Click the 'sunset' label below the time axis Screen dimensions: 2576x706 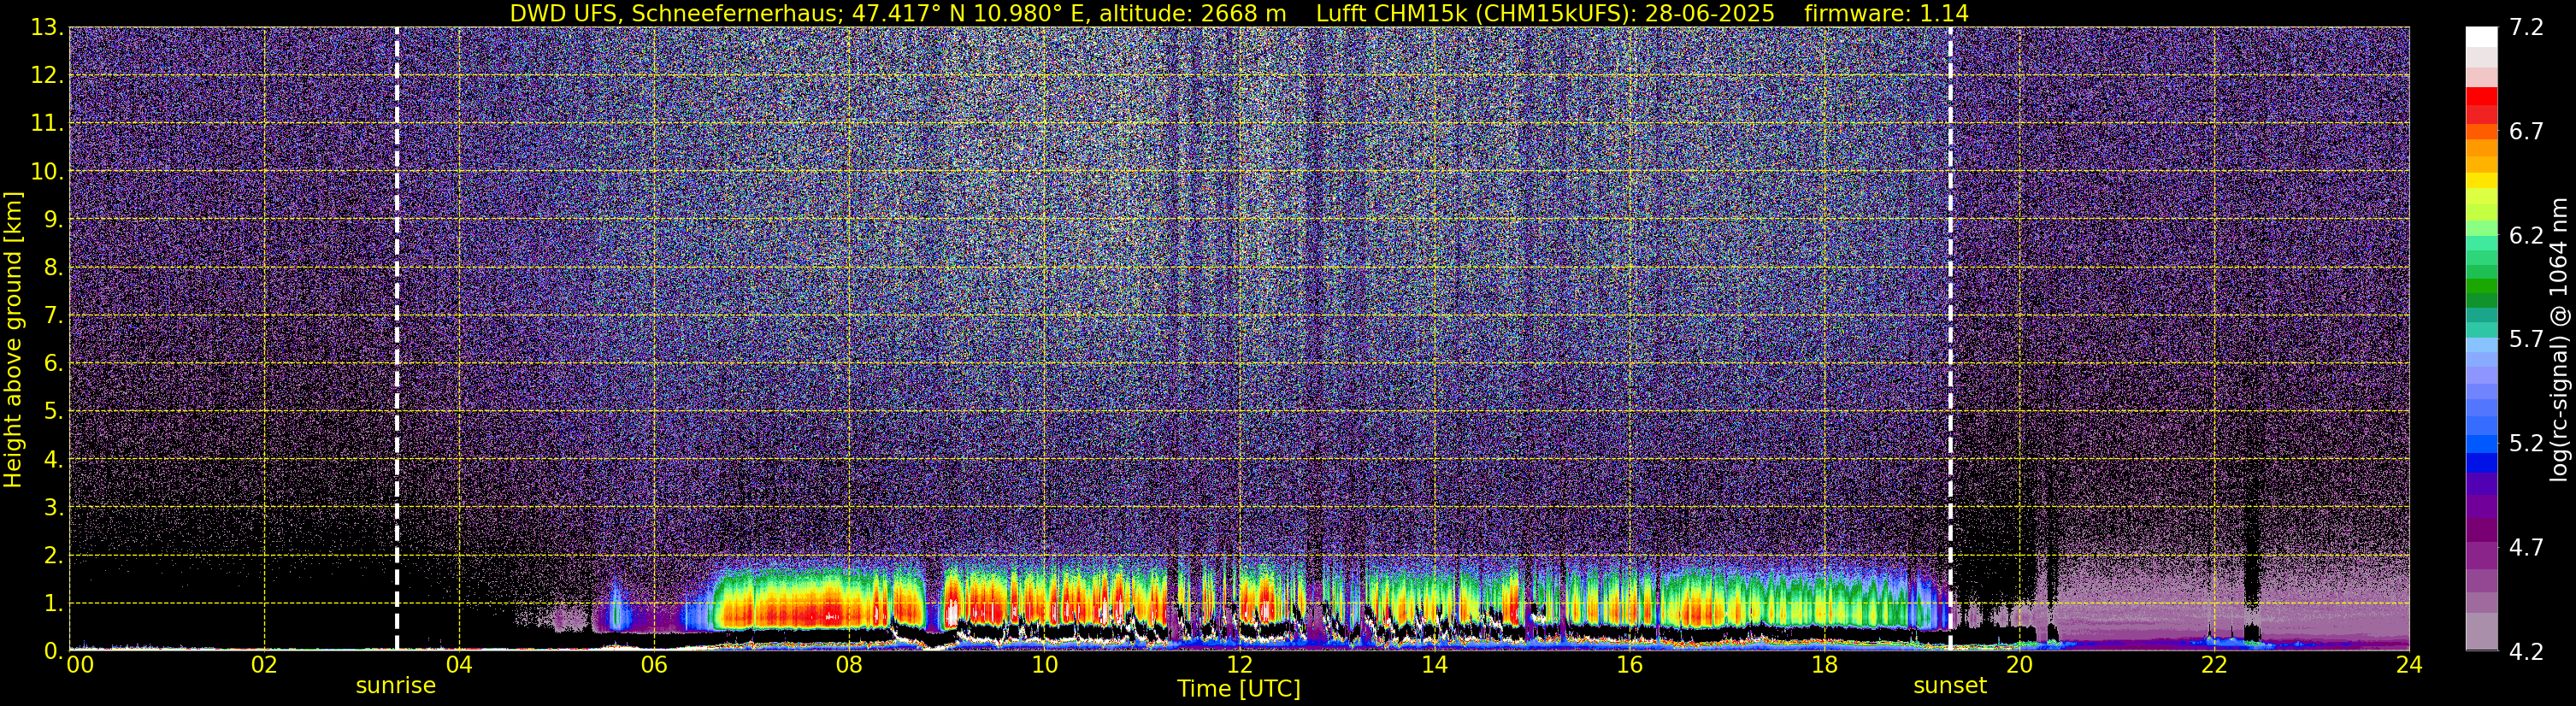tap(1950, 686)
